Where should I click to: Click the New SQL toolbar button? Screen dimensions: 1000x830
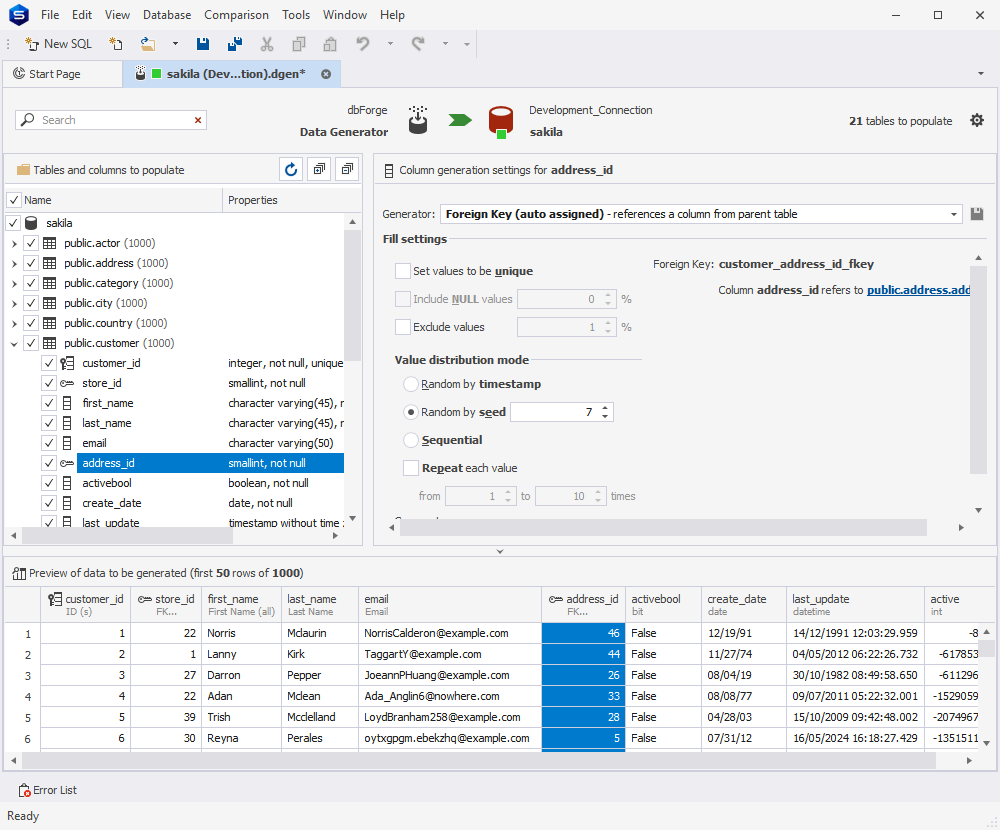point(58,44)
